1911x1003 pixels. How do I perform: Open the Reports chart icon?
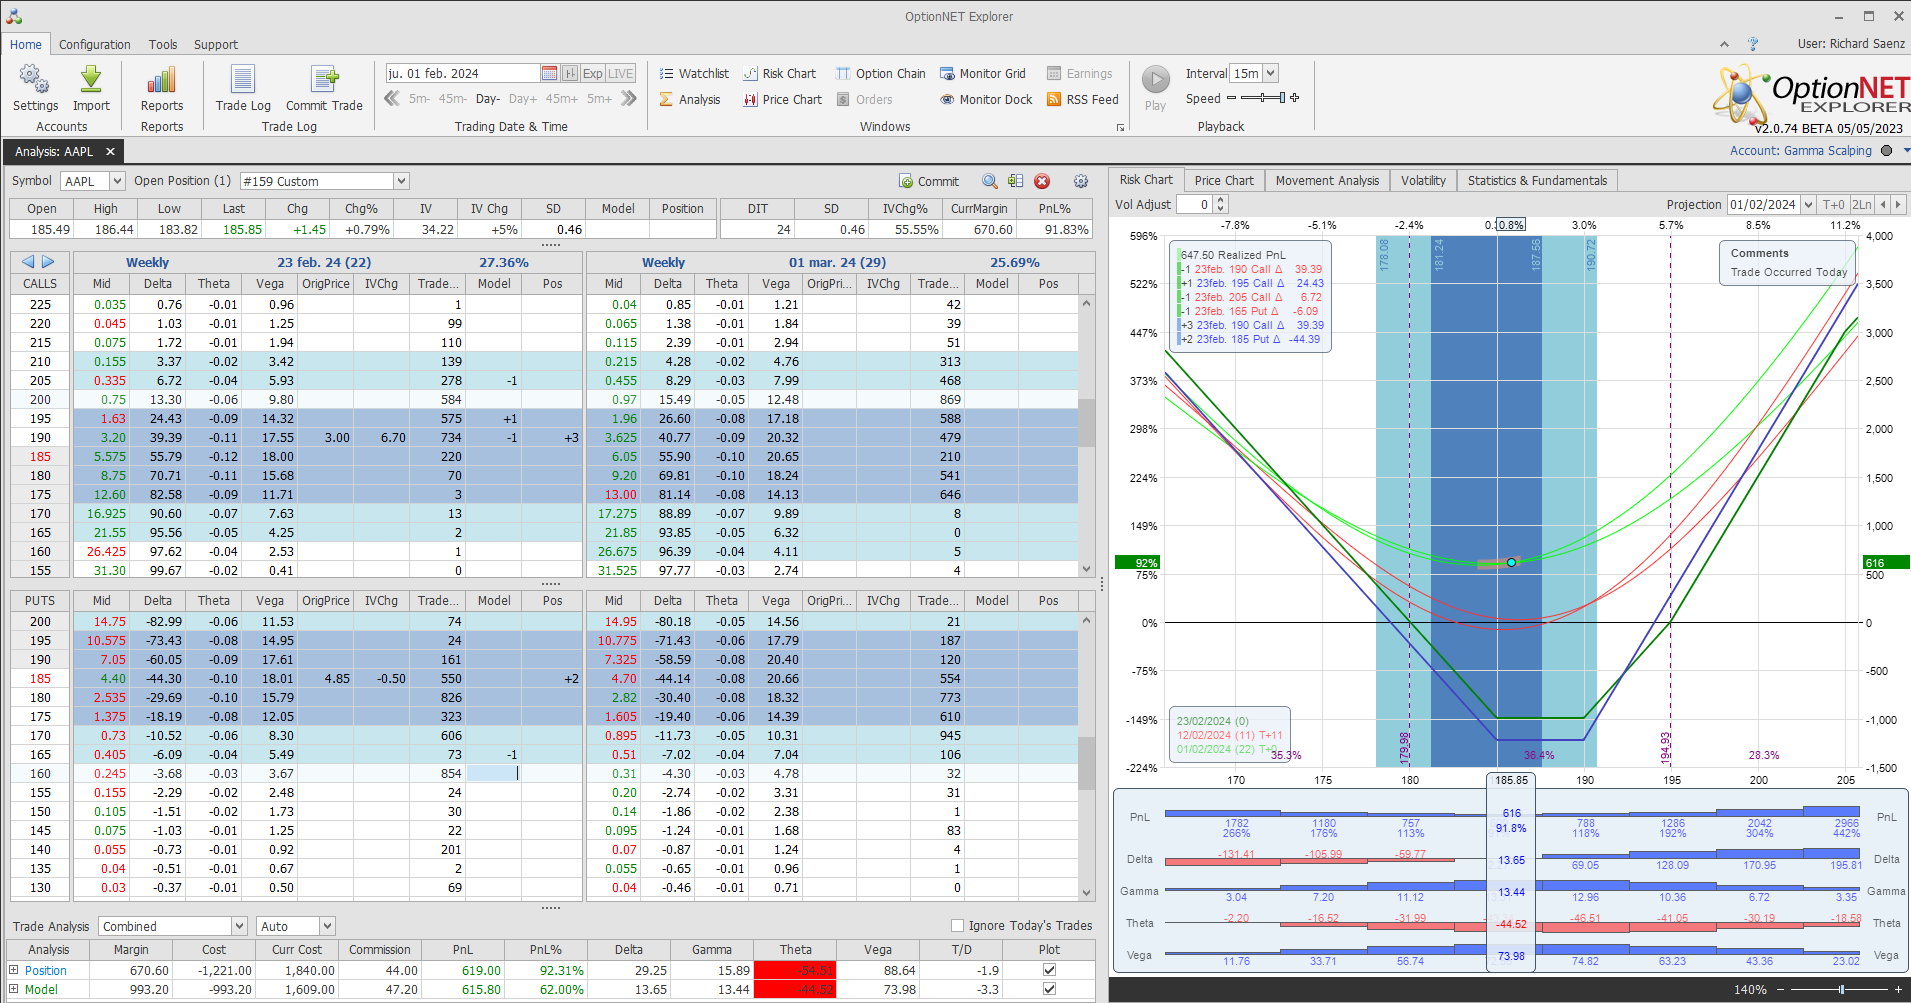coord(161,80)
